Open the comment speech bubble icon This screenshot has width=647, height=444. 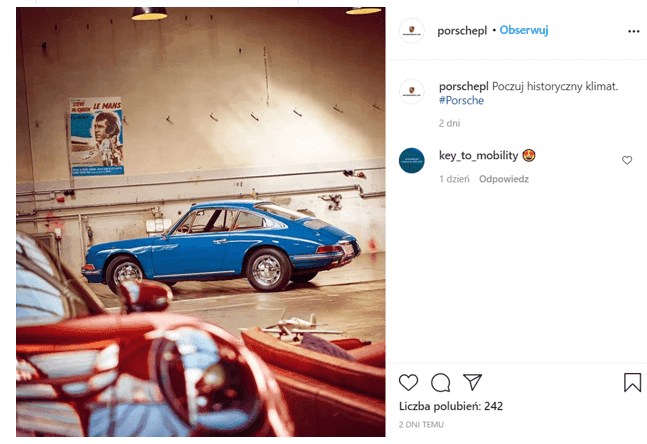pos(441,383)
